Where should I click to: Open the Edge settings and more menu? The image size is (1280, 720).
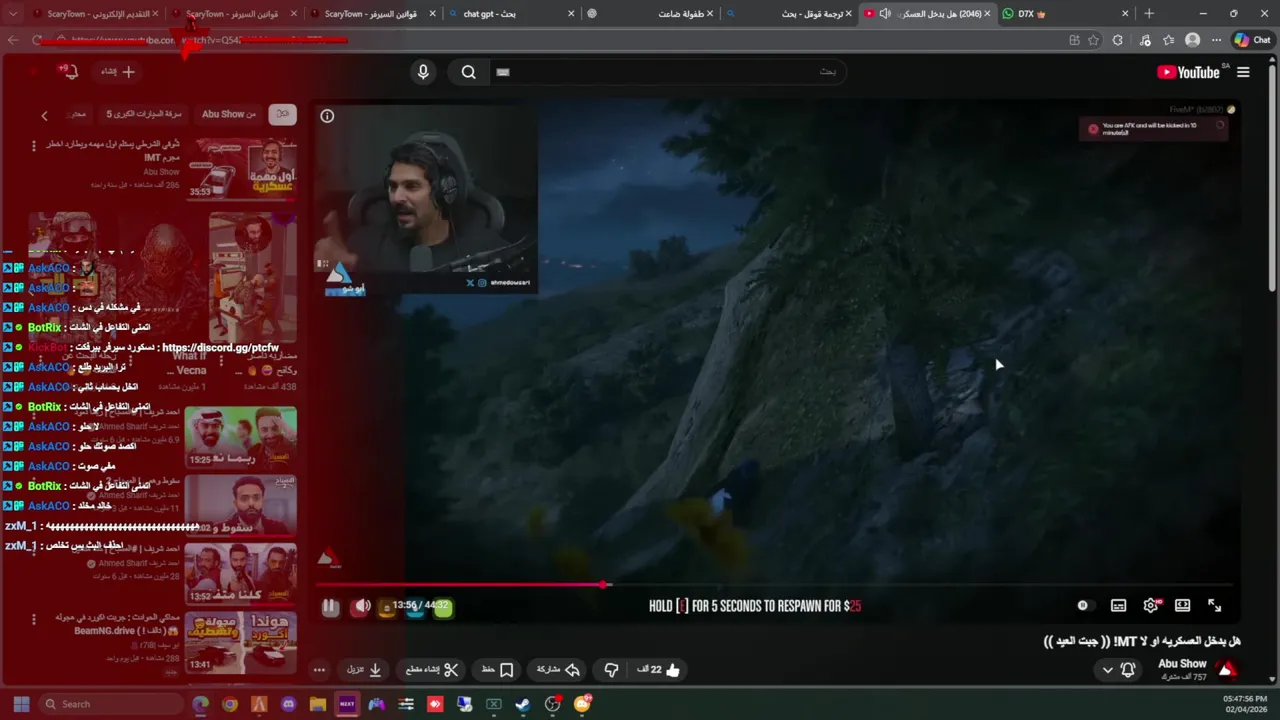tap(1216, 40)
